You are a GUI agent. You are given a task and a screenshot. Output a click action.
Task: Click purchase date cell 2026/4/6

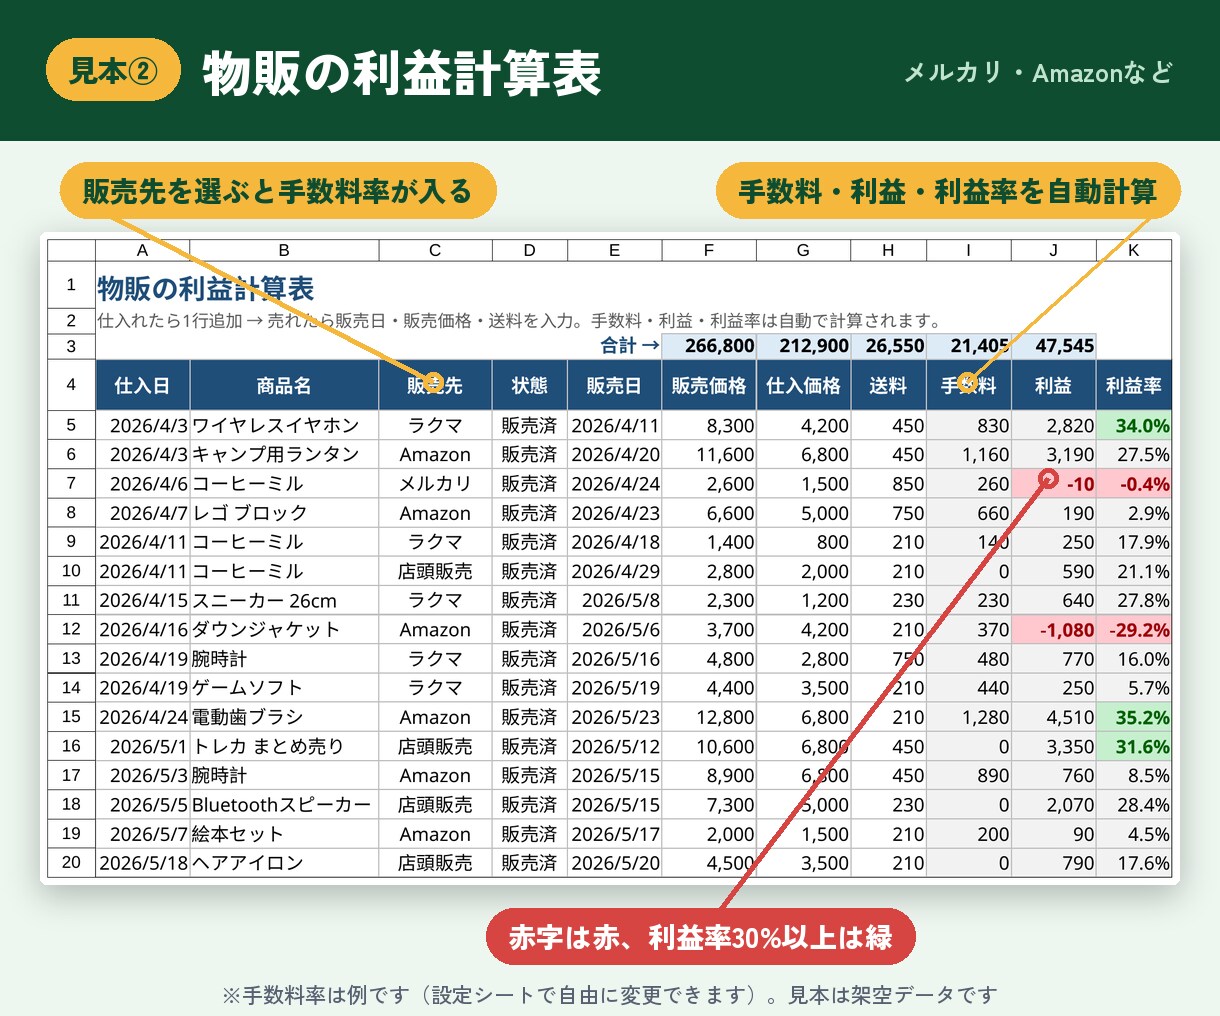[143, 483]
